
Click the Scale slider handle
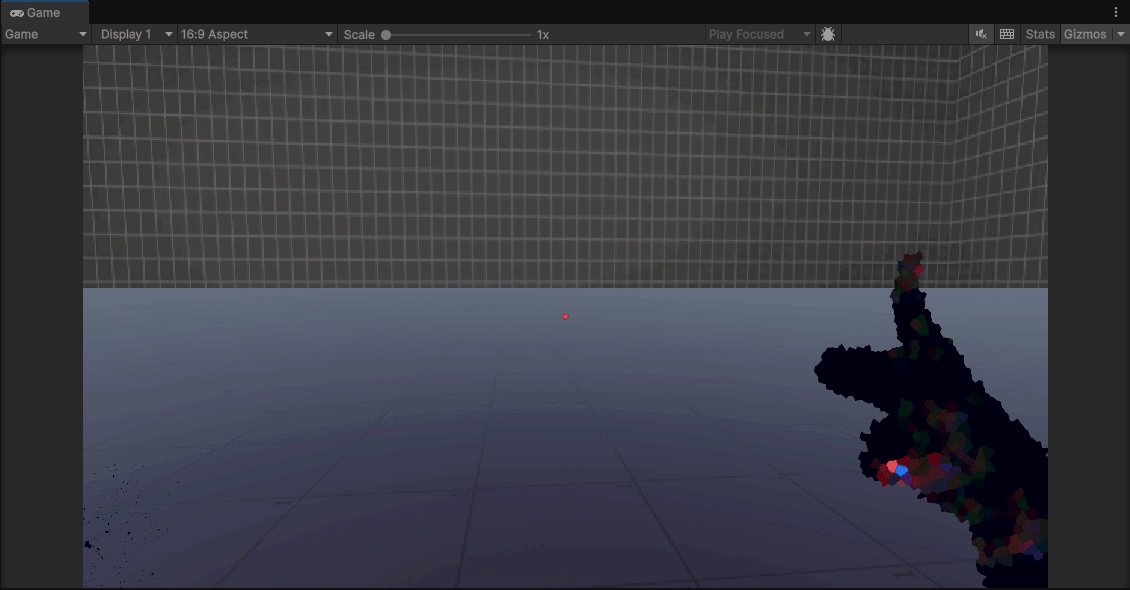[386, 35]
